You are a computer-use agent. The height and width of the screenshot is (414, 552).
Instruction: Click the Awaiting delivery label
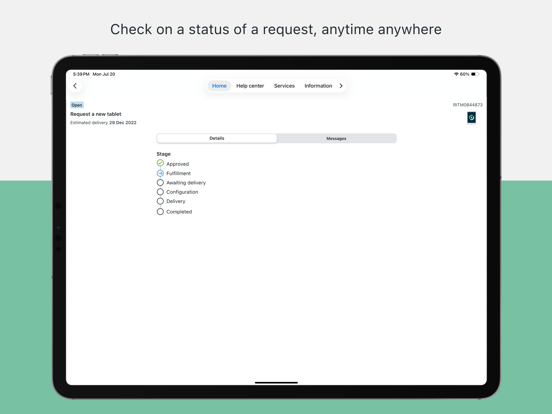coord(186,183)
